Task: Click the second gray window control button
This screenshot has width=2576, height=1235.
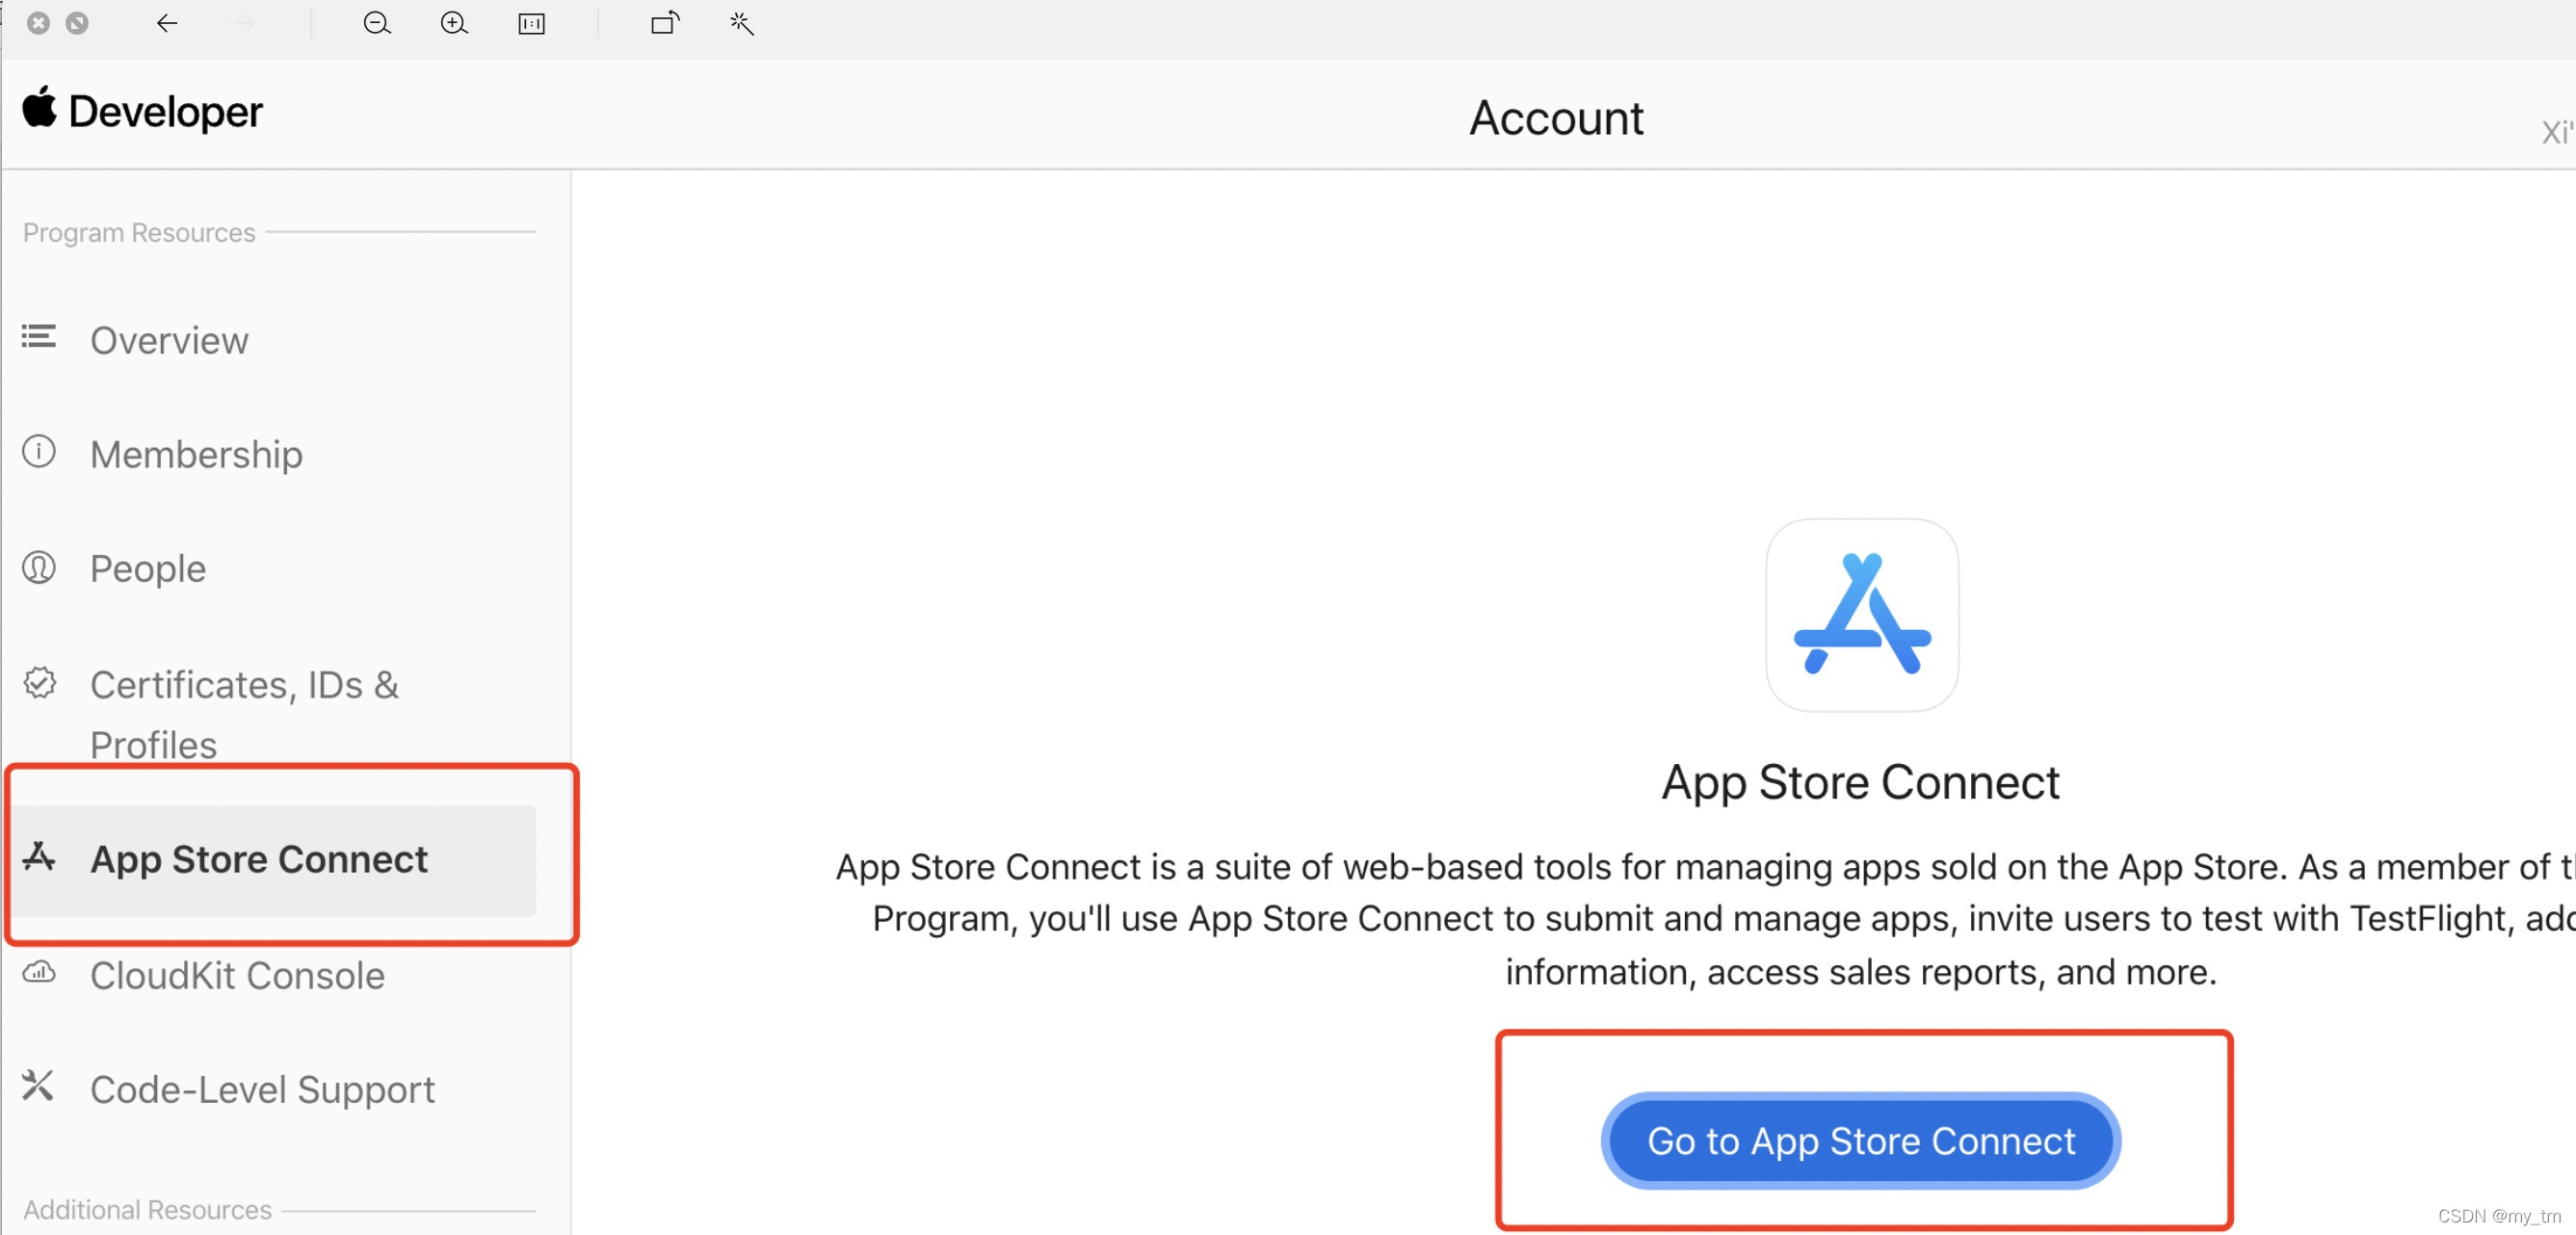Action: click(77, 23)
